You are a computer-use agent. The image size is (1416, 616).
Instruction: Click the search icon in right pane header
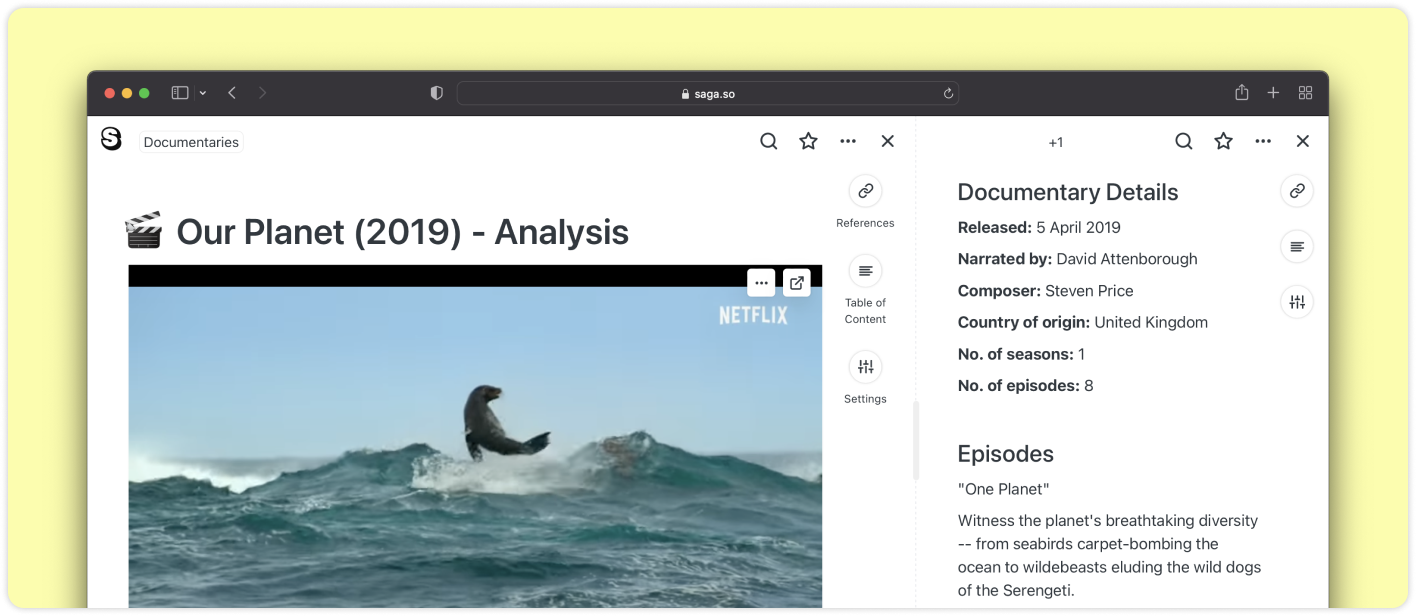(x=1183, y=142)
